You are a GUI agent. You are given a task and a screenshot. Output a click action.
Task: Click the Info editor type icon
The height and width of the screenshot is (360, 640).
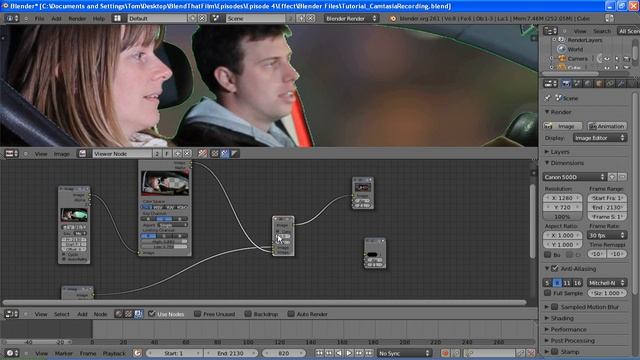[x=11, y=18]
